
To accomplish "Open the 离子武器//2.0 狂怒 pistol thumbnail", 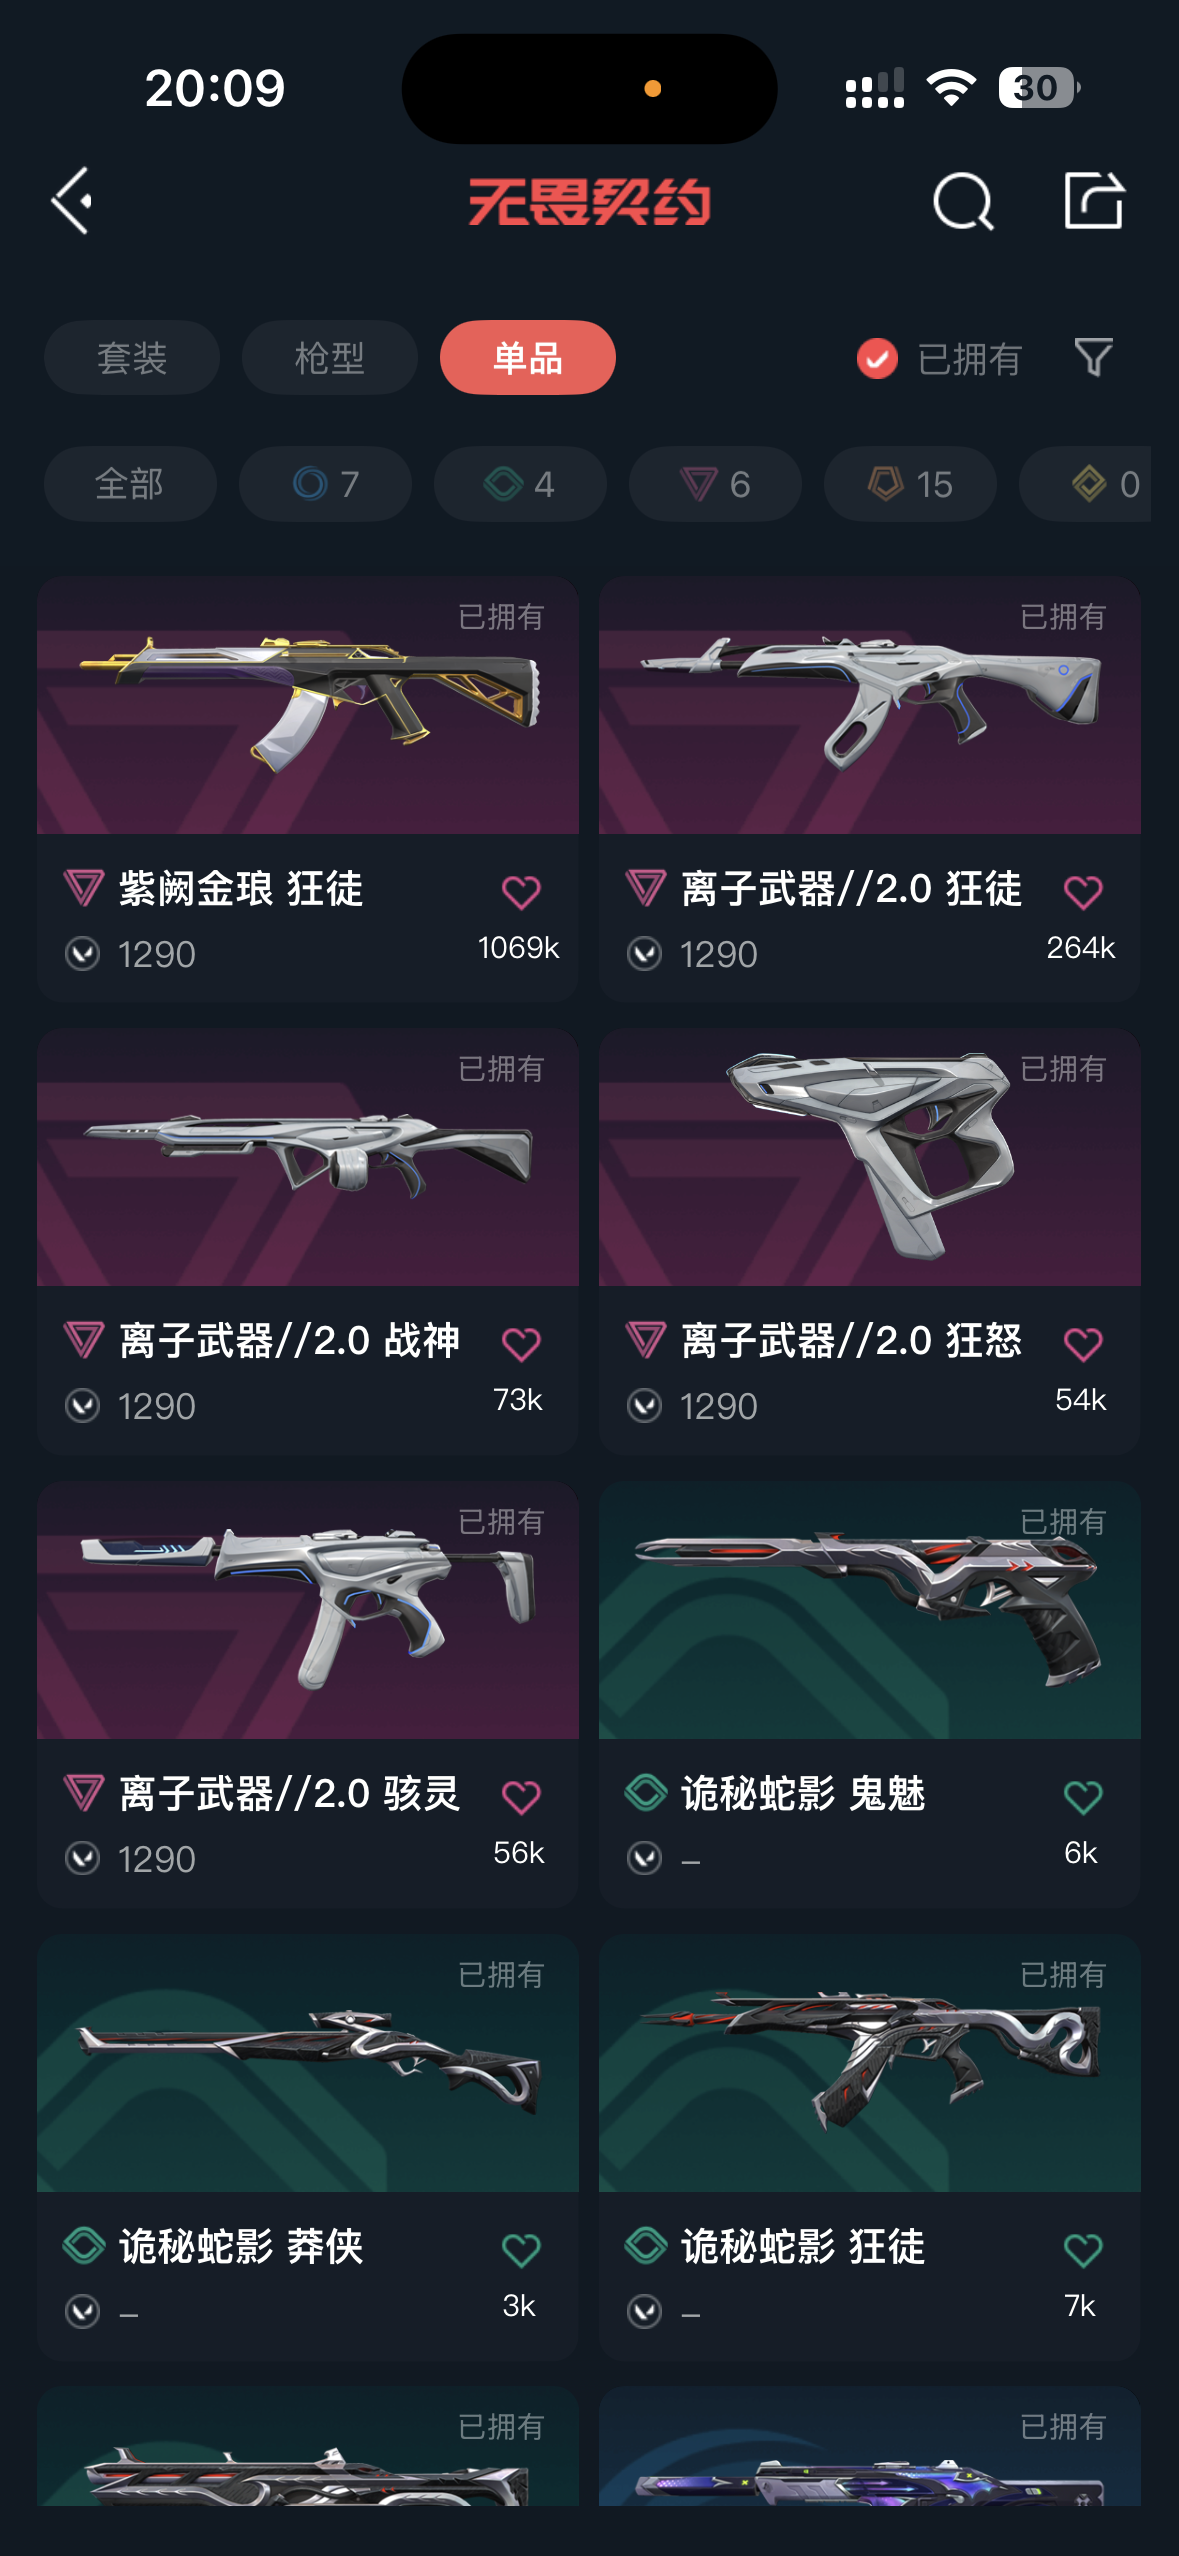I will pos(869,1157).
